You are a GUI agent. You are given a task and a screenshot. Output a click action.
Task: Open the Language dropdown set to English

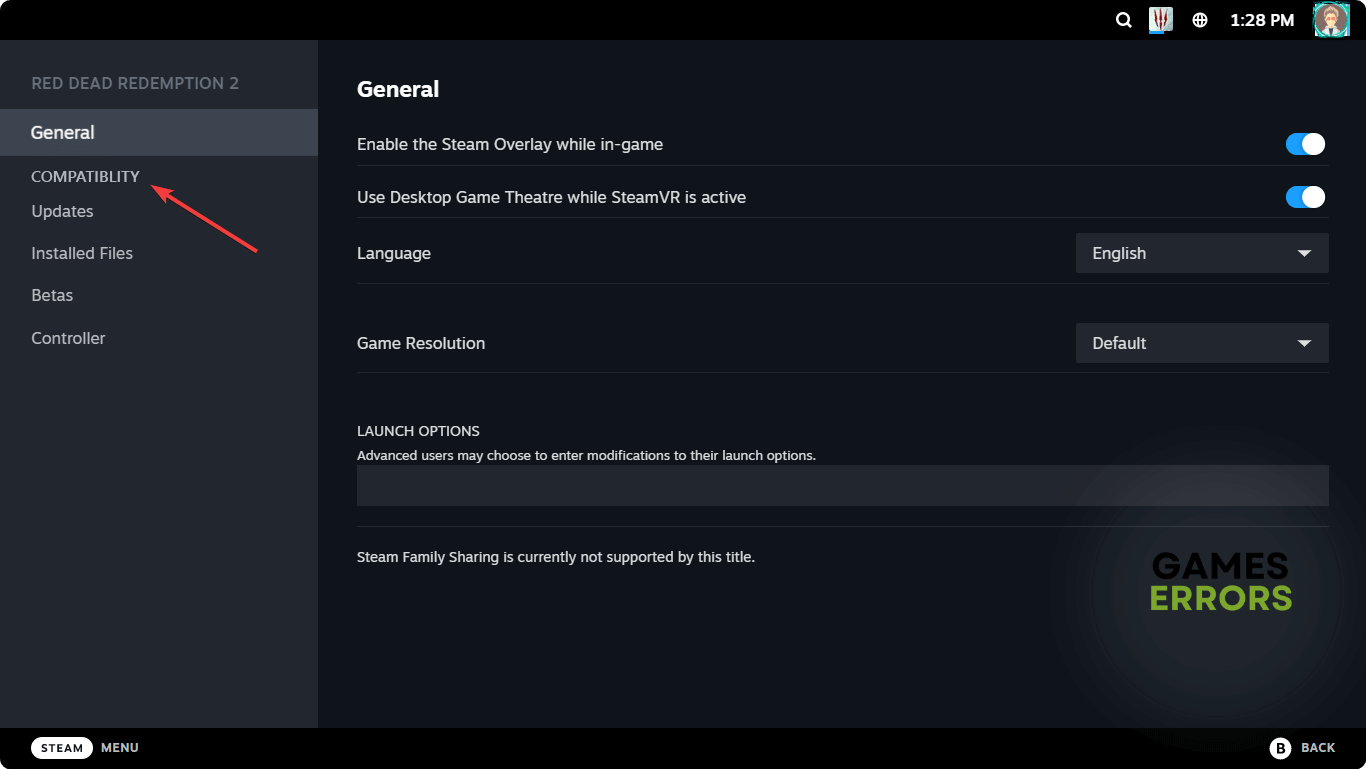(x=1202, y=253)
